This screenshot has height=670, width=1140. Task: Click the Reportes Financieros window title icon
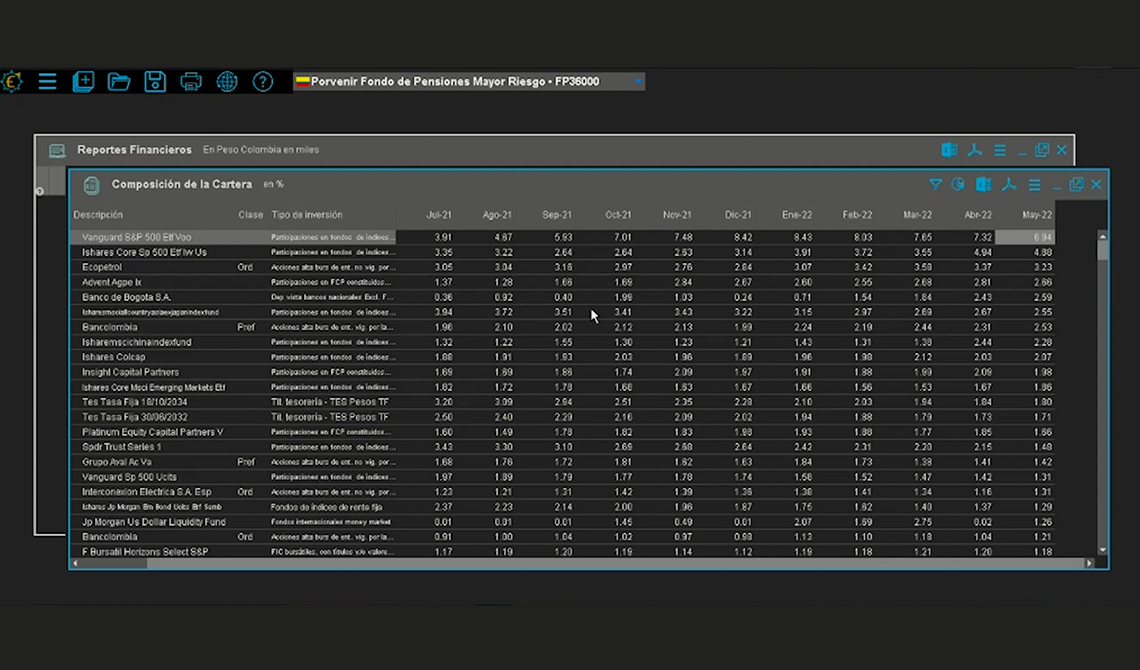click(57, 150)
